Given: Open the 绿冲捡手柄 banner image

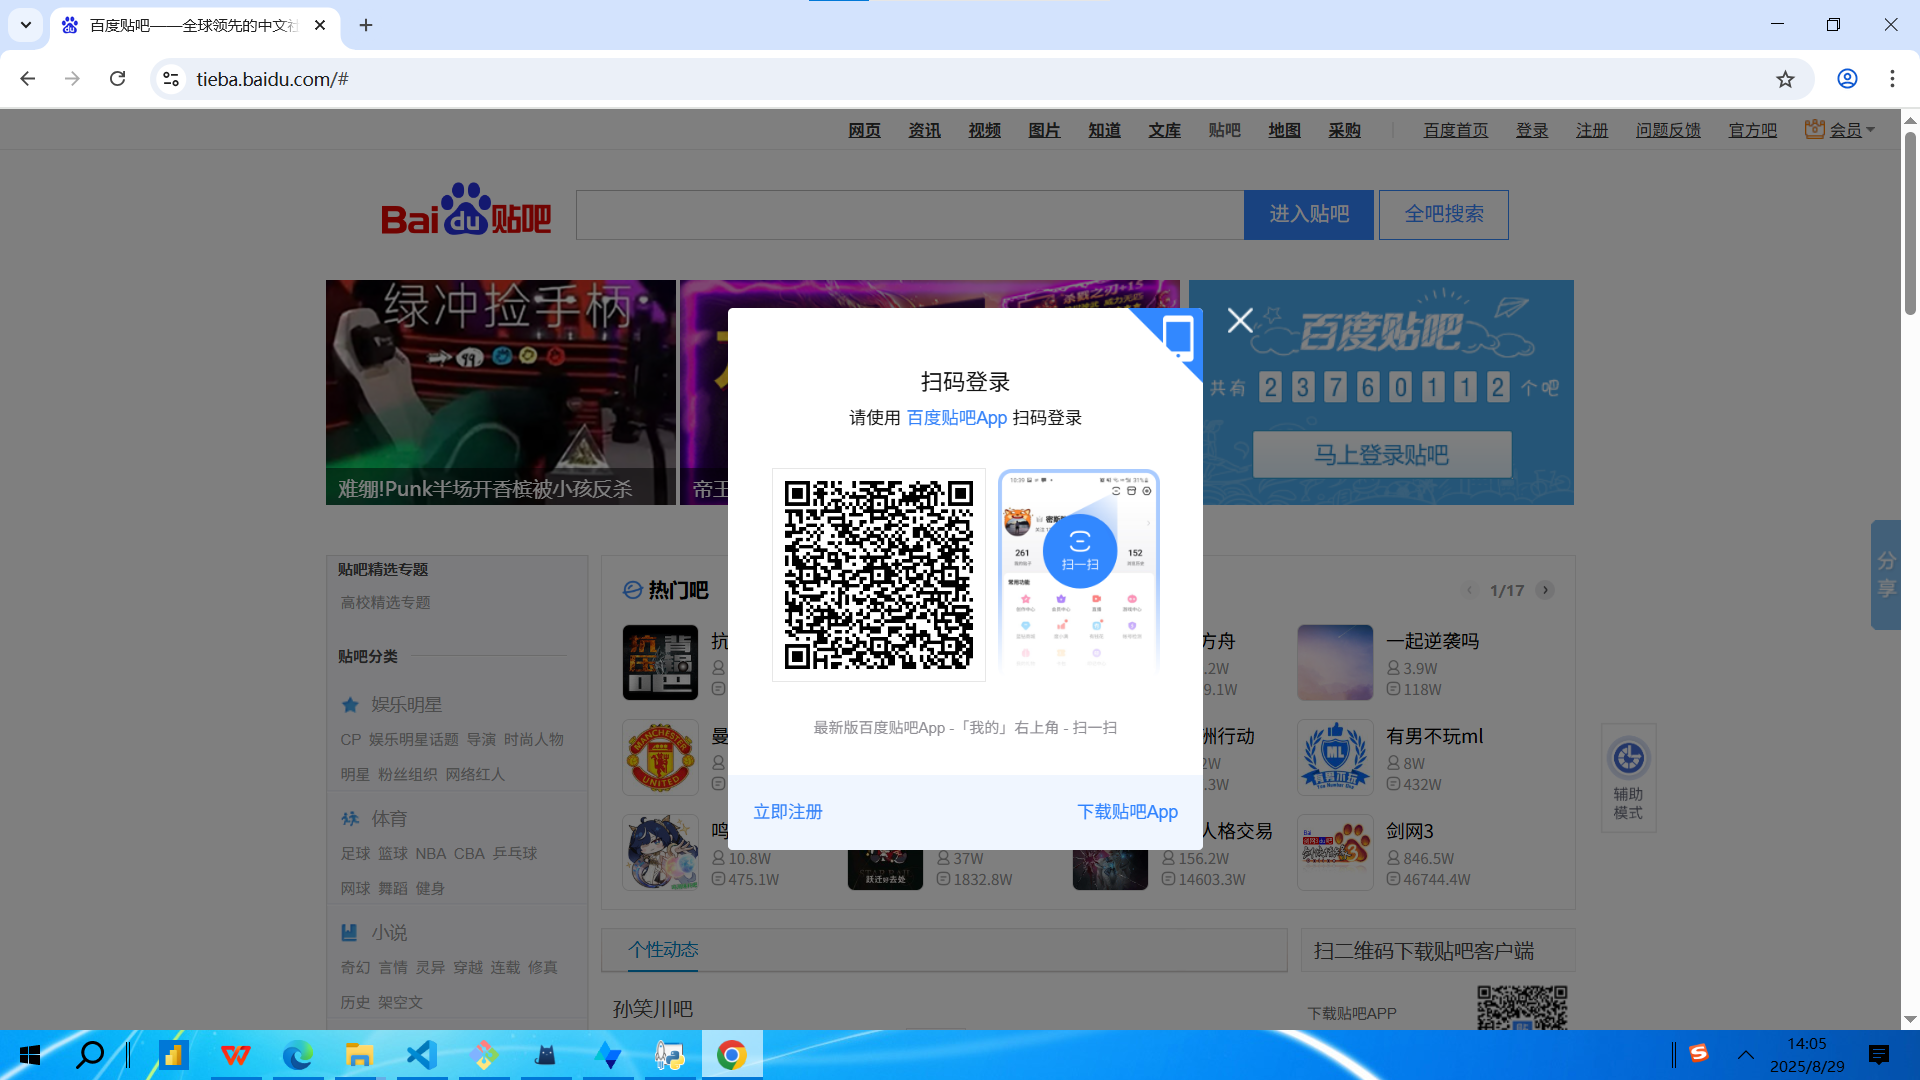Looking at the screenshot, I should tap(501, 392).
